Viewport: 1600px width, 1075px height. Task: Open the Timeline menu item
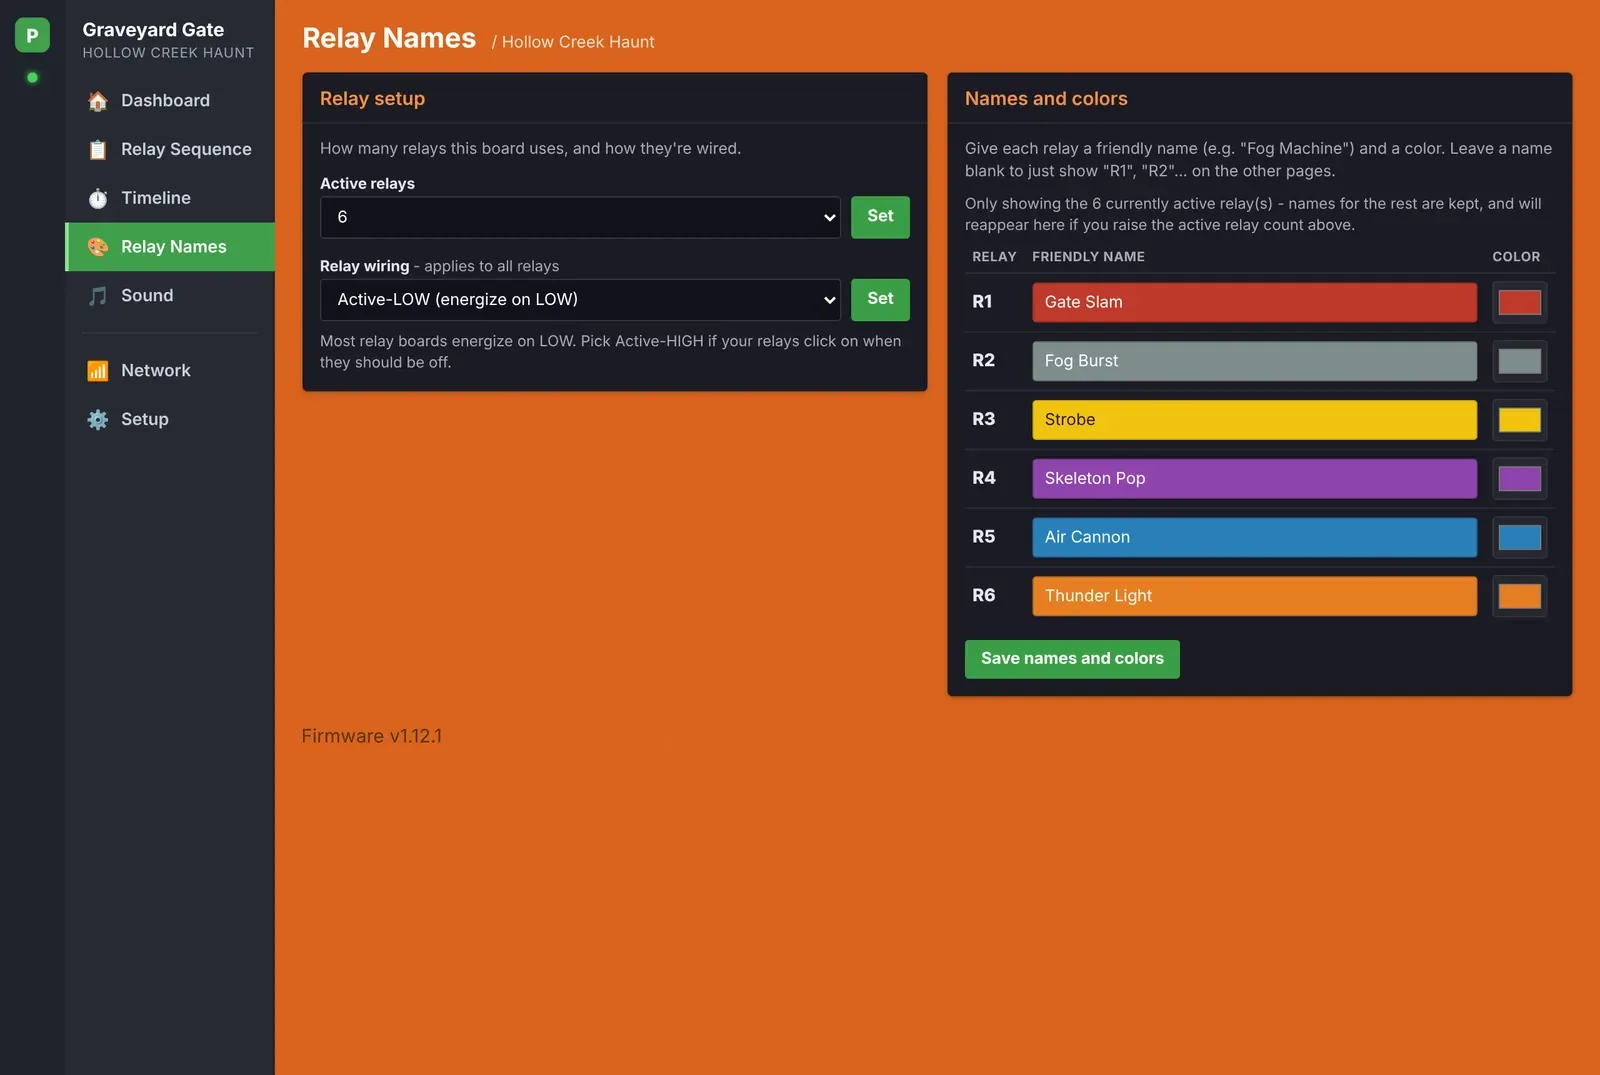coord(170,198)
